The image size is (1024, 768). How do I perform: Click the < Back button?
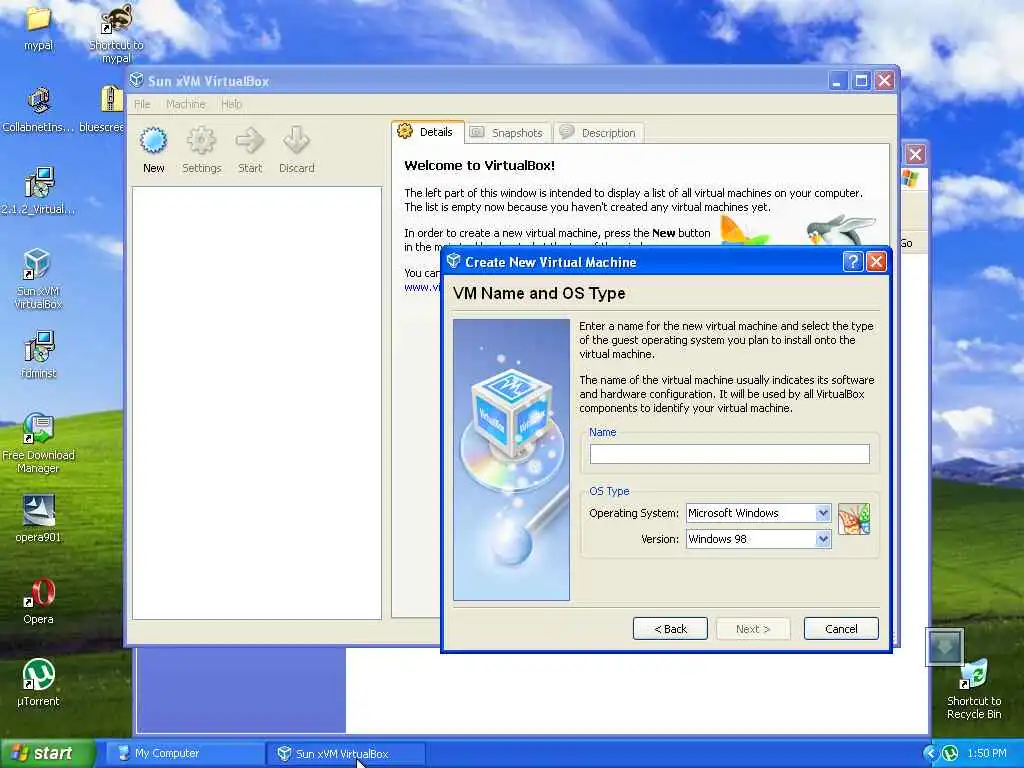pos(670,629)
